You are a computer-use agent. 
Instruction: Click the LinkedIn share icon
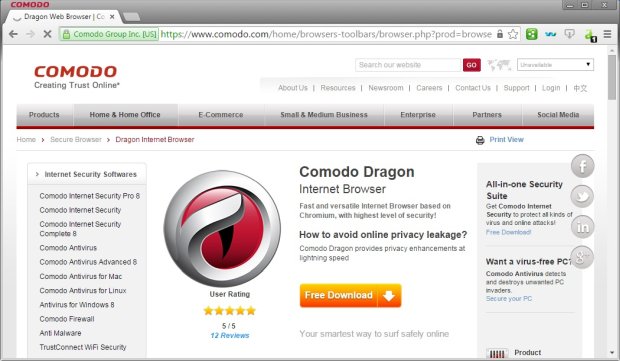coord(582,227)
